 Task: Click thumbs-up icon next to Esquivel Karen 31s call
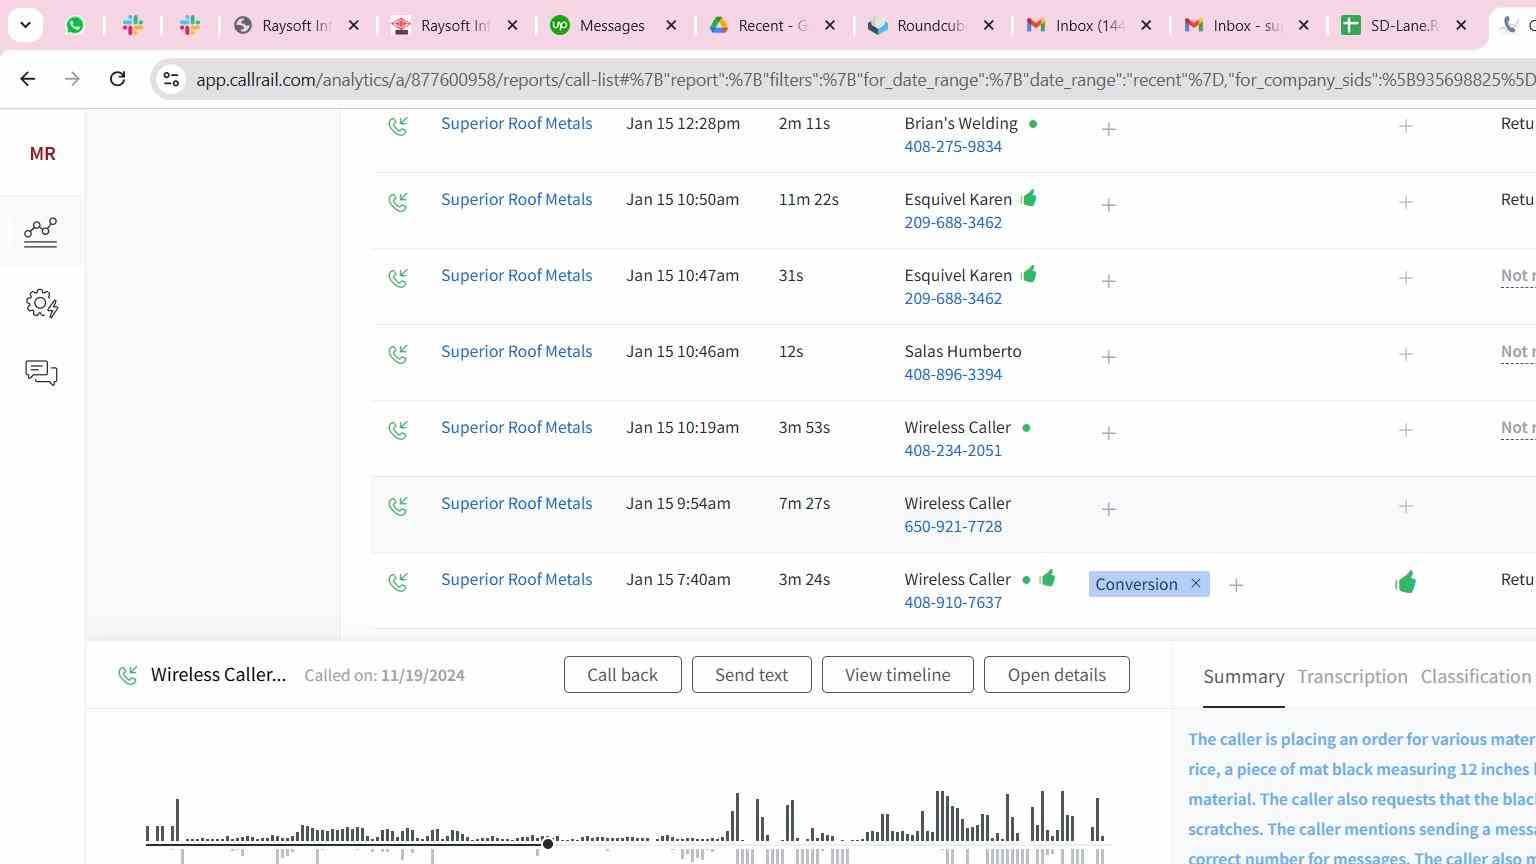(x=1028, y=274)
